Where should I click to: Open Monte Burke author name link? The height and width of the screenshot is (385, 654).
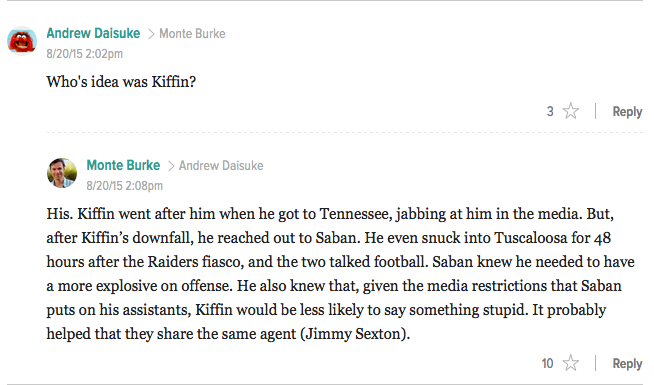[x=123, y=165]
